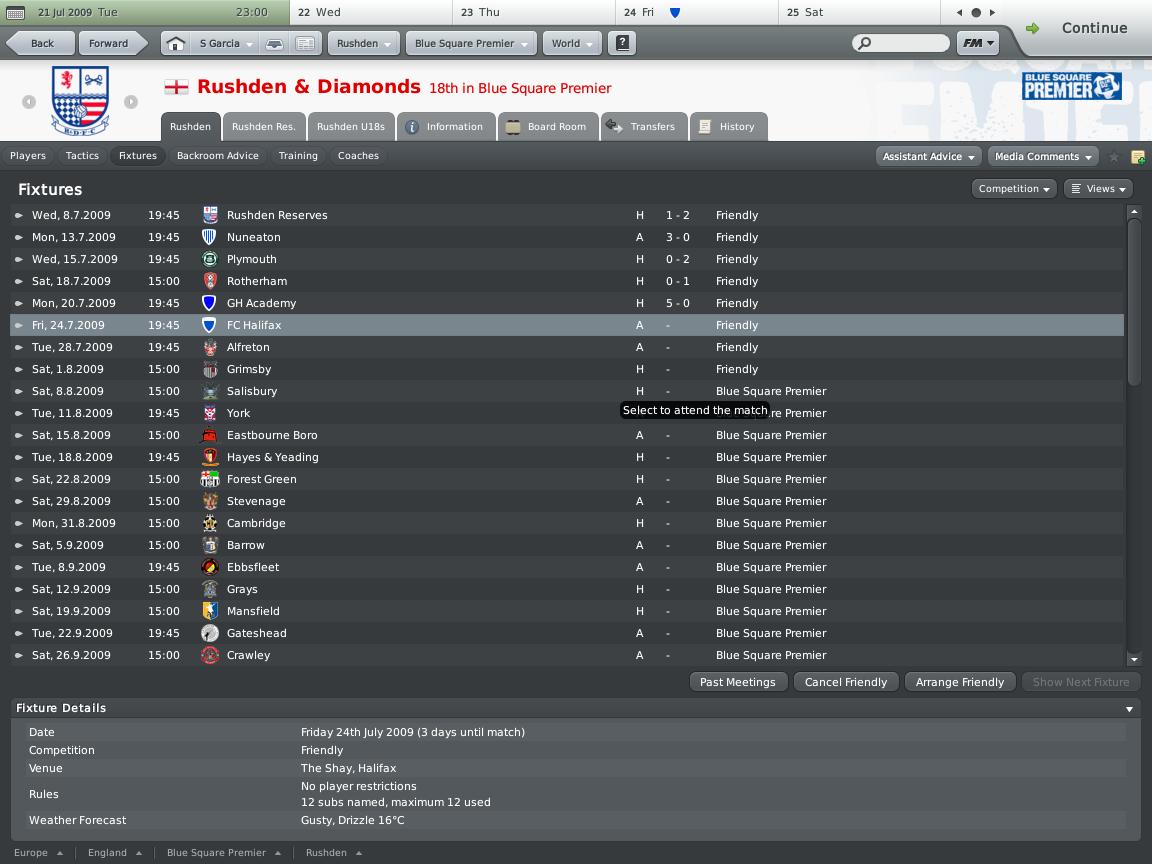Click the Arrange Friendly button
The width and height of the screenshot is (1152, 864).
pyautogui.click(x=960, y=682)
